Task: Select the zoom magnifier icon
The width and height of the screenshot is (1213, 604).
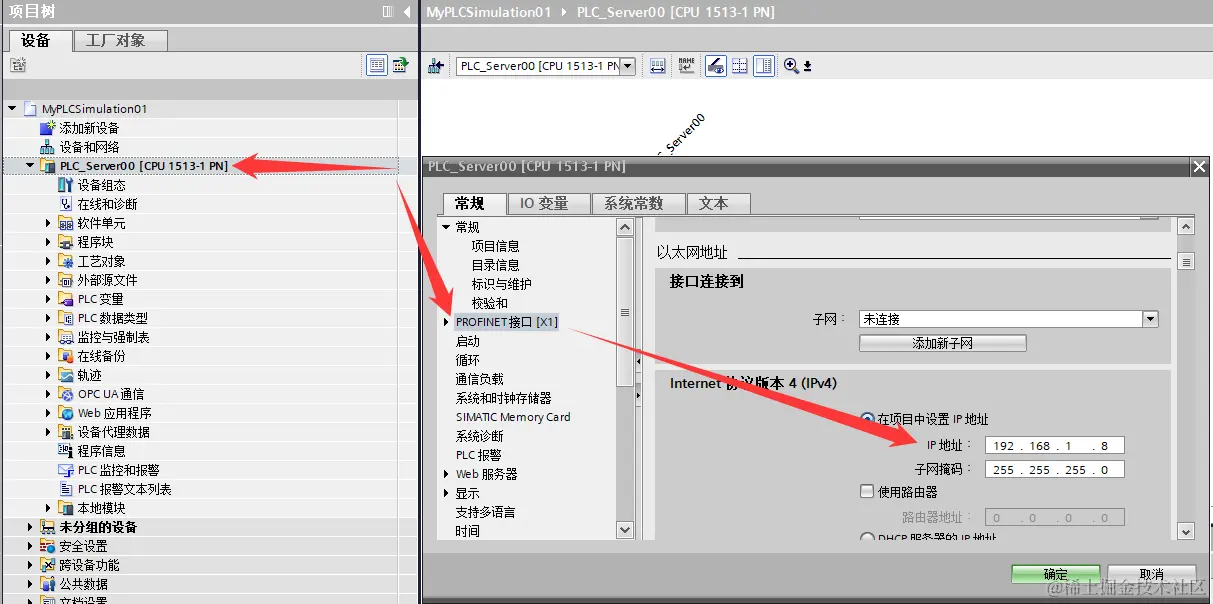Action: 792,66
